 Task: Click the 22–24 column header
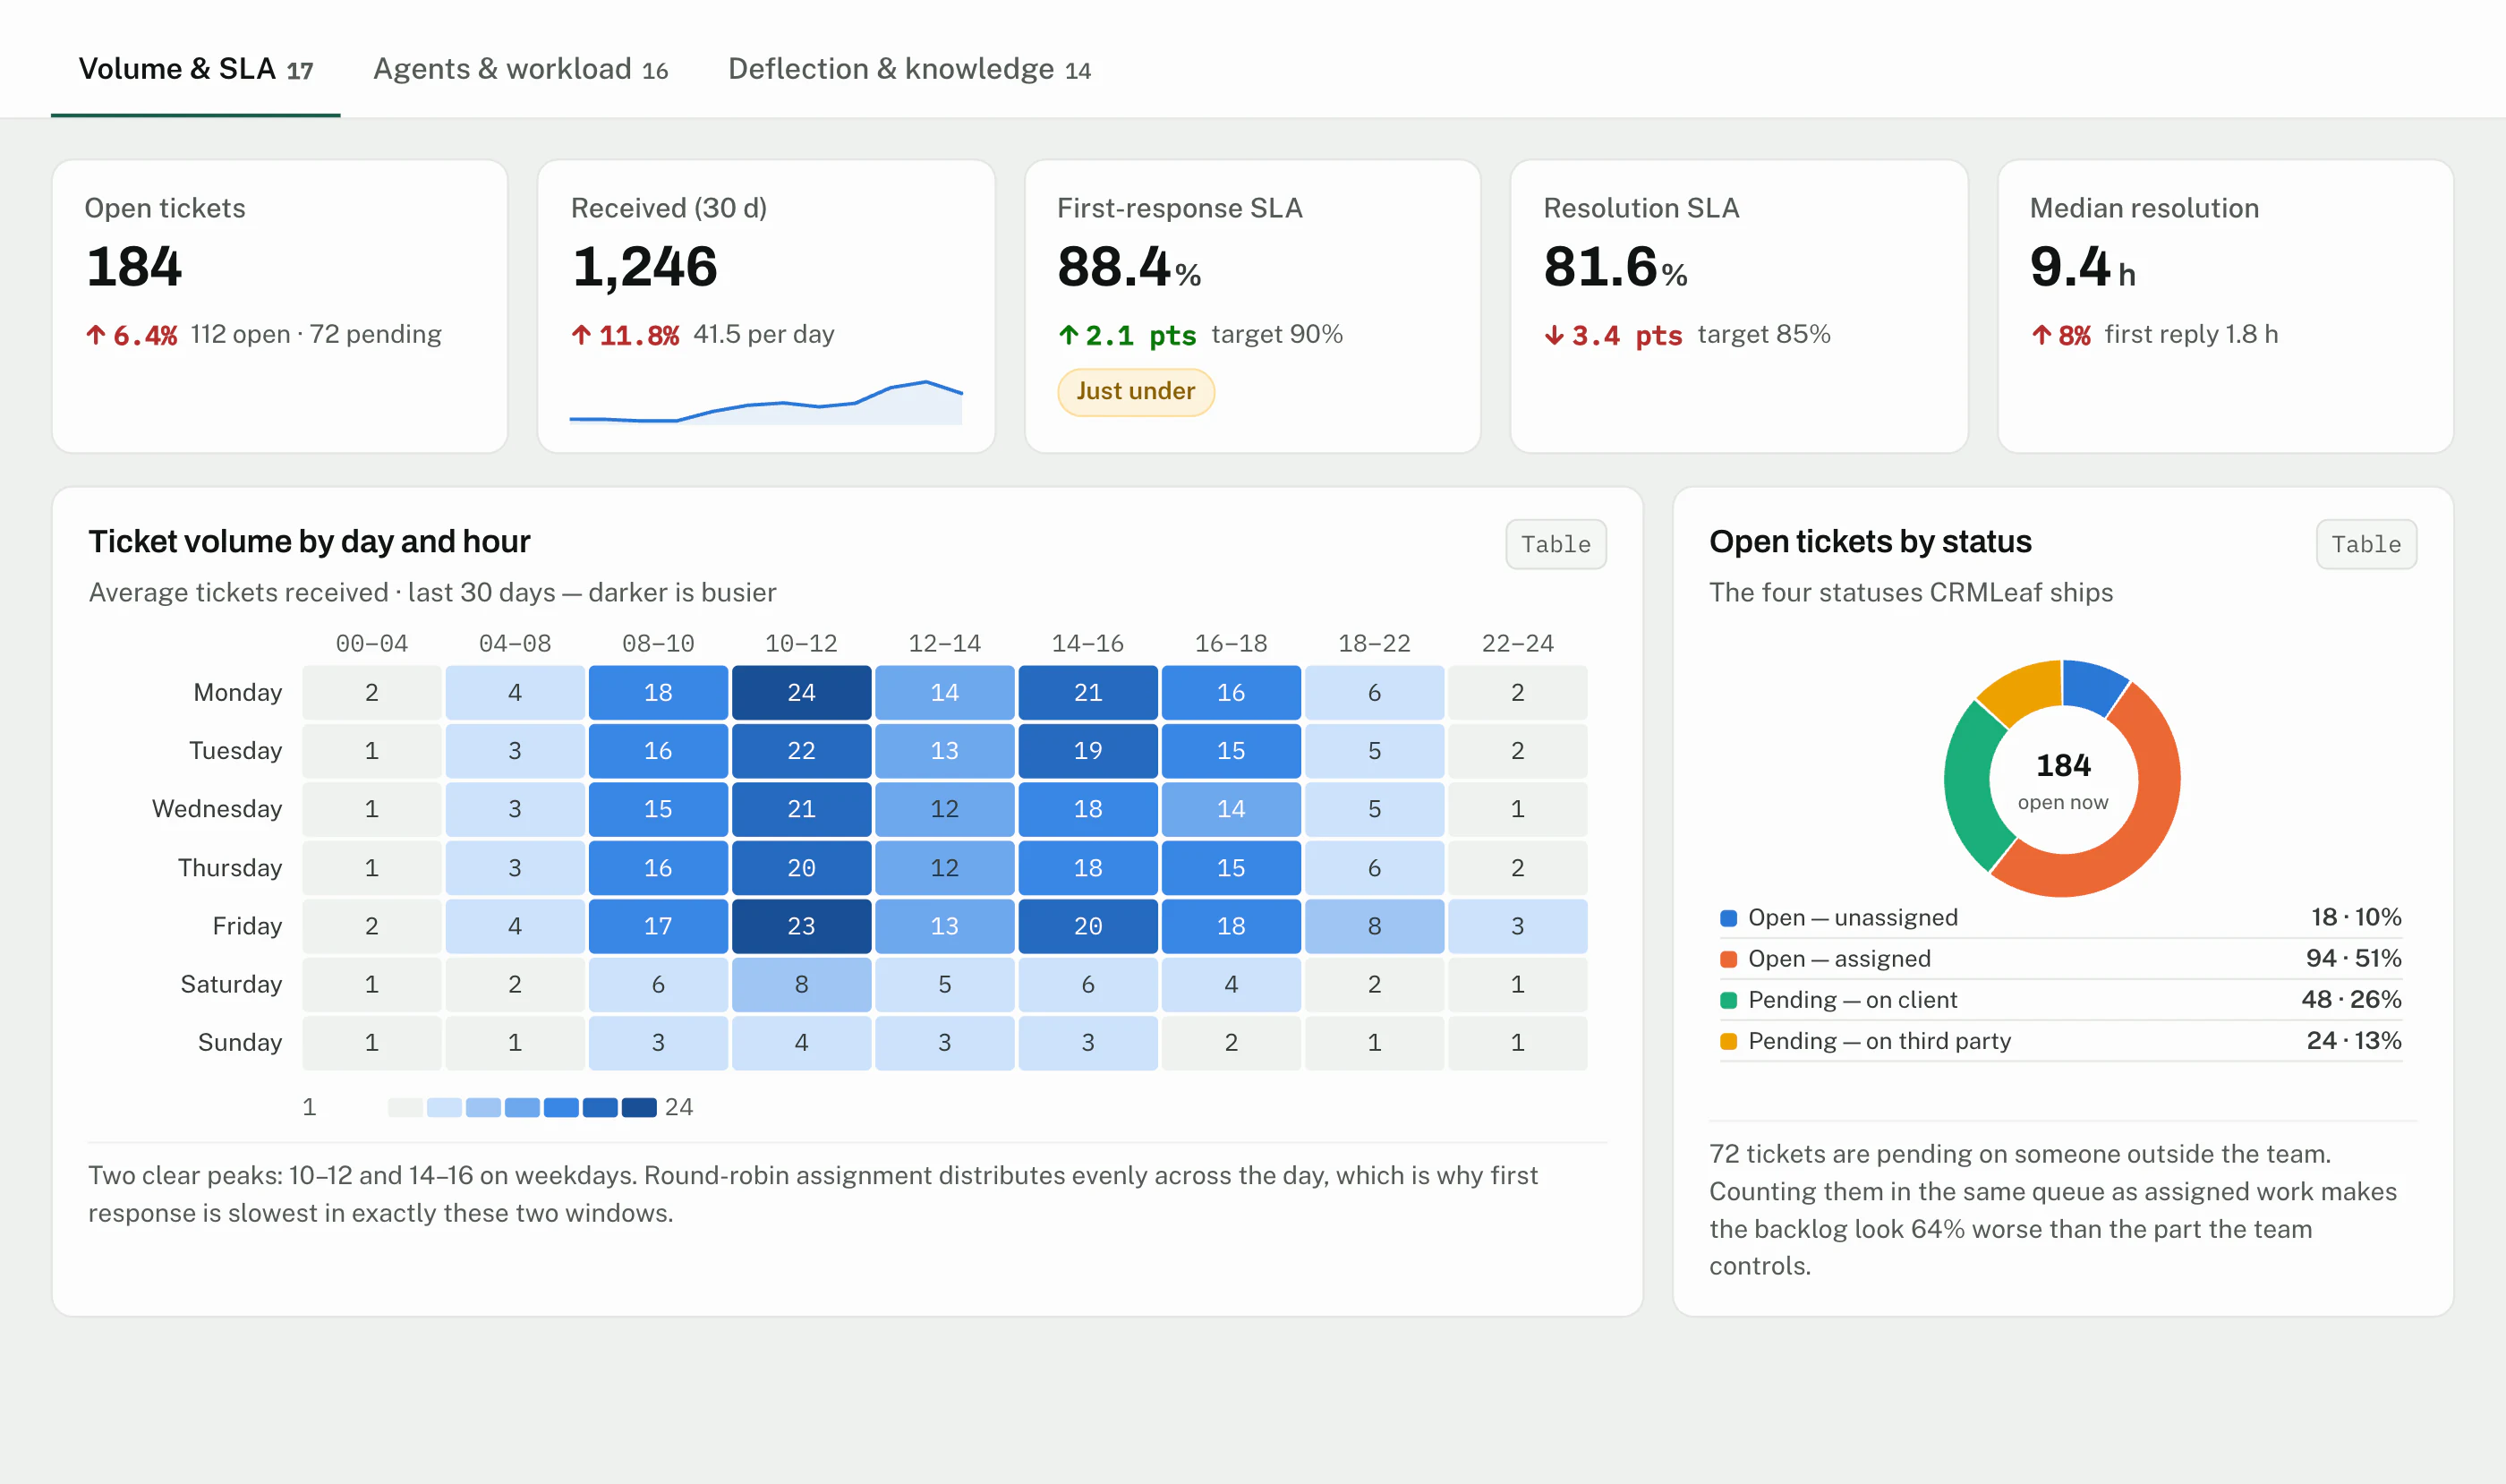[1517, 643]
